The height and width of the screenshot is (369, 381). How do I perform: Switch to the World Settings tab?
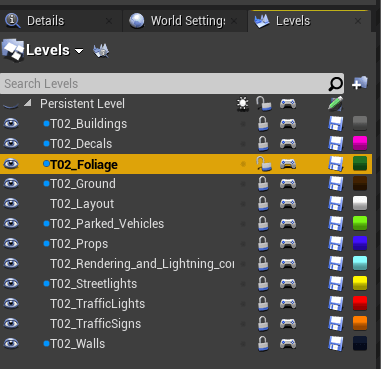pos(188,21)
